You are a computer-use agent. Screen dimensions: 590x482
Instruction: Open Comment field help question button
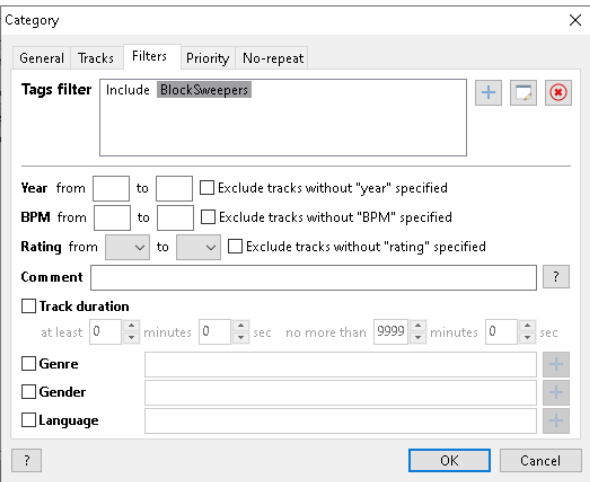pyautogui.click(x=556, y=277)
